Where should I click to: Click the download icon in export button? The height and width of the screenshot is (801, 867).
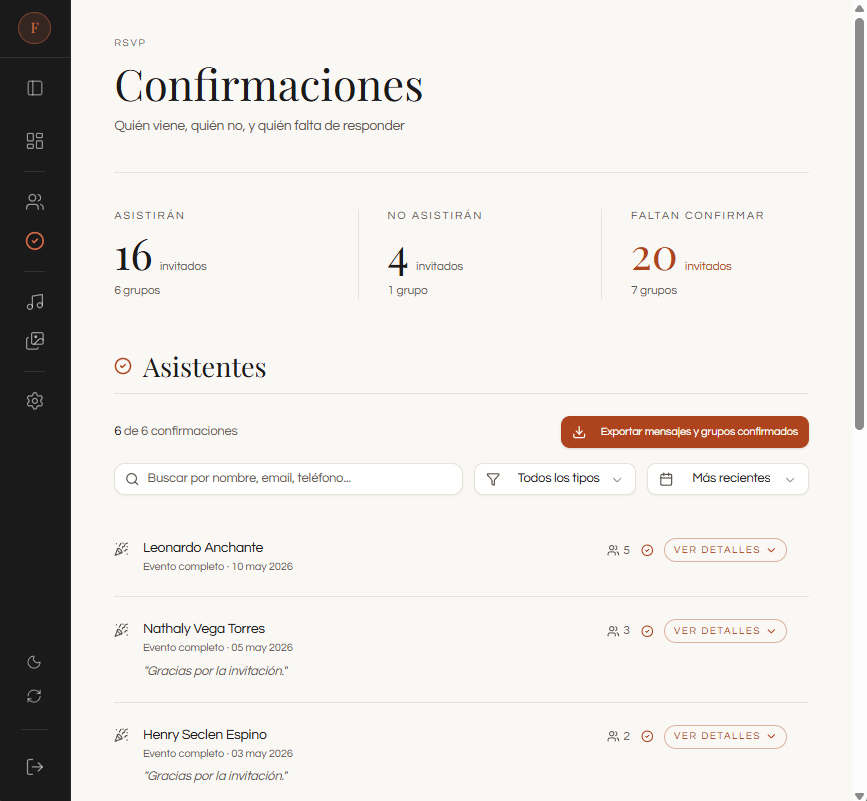coord(579,432)
